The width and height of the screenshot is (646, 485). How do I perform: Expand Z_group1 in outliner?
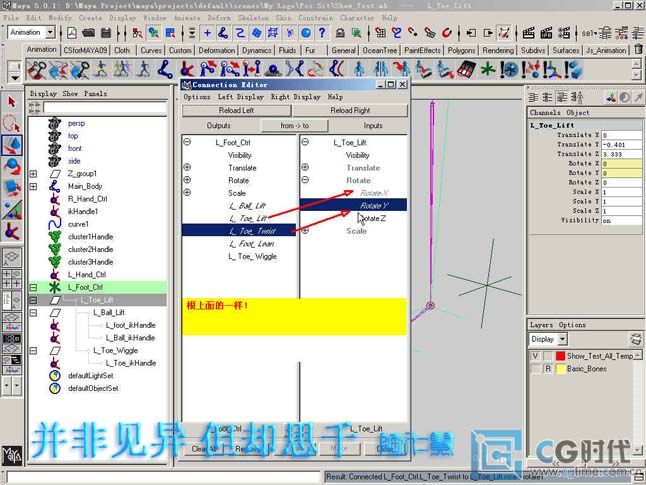pyautogui.click(x=33, y=174)
